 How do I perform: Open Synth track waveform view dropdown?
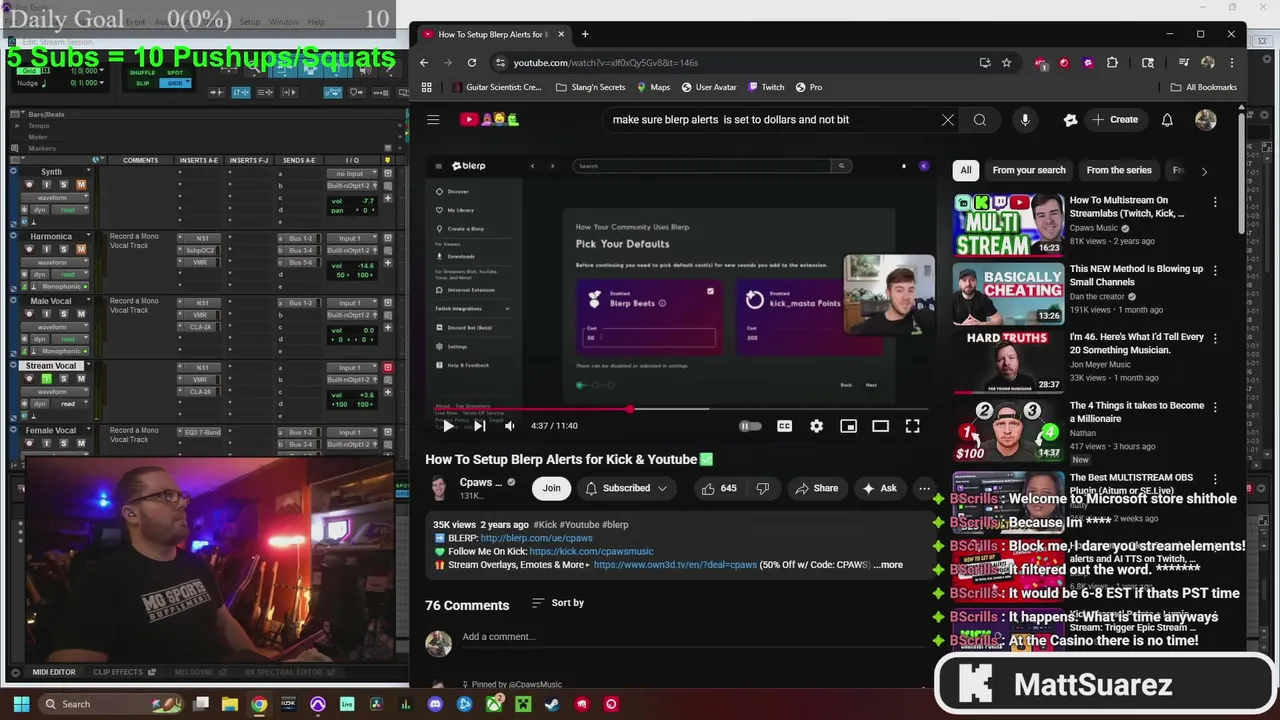click(x=55, y=197)
